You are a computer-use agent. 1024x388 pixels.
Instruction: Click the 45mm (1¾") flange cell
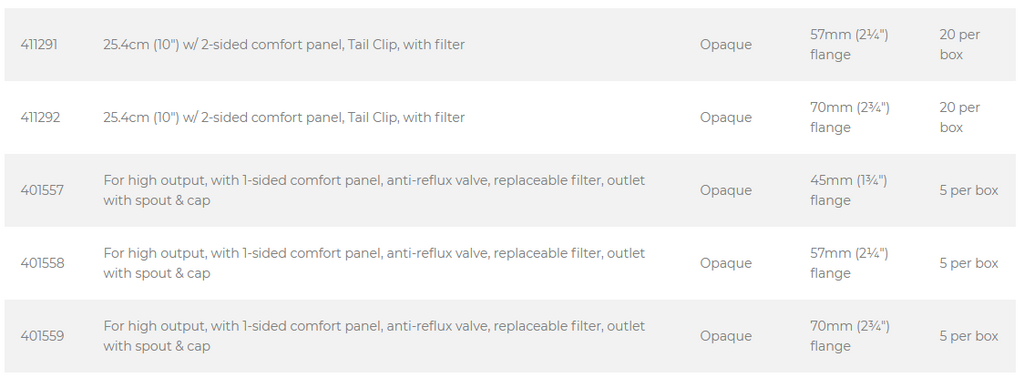[849, 190]
